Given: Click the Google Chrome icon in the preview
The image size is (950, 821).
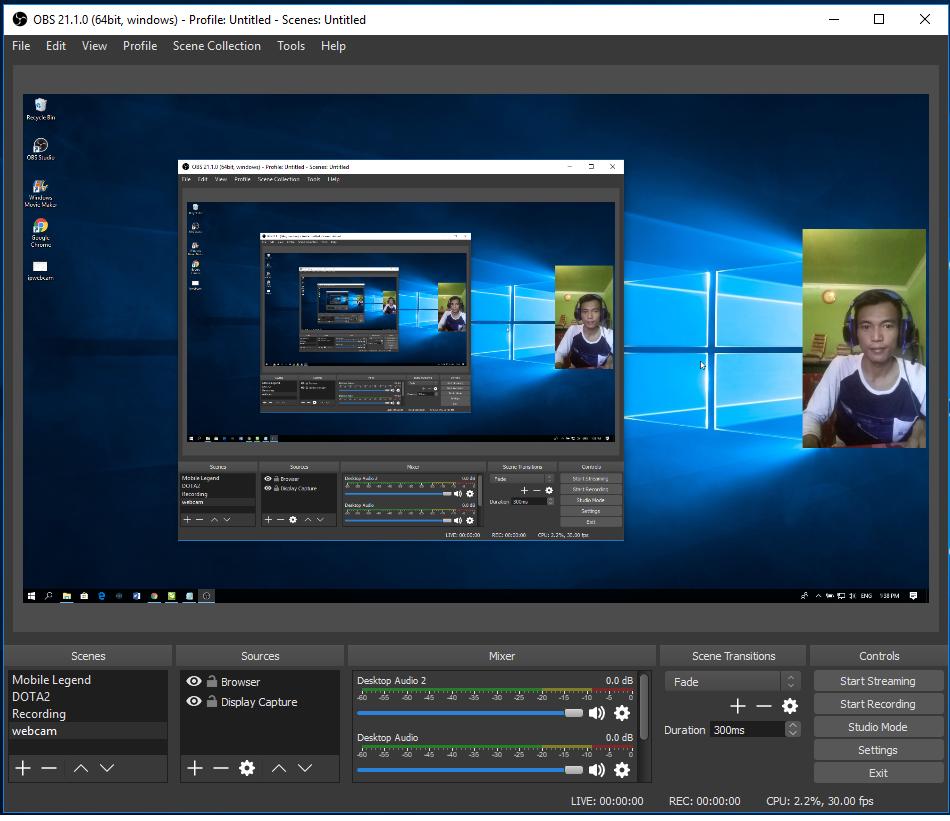Looking at the screenshot, I should [41, 233].
